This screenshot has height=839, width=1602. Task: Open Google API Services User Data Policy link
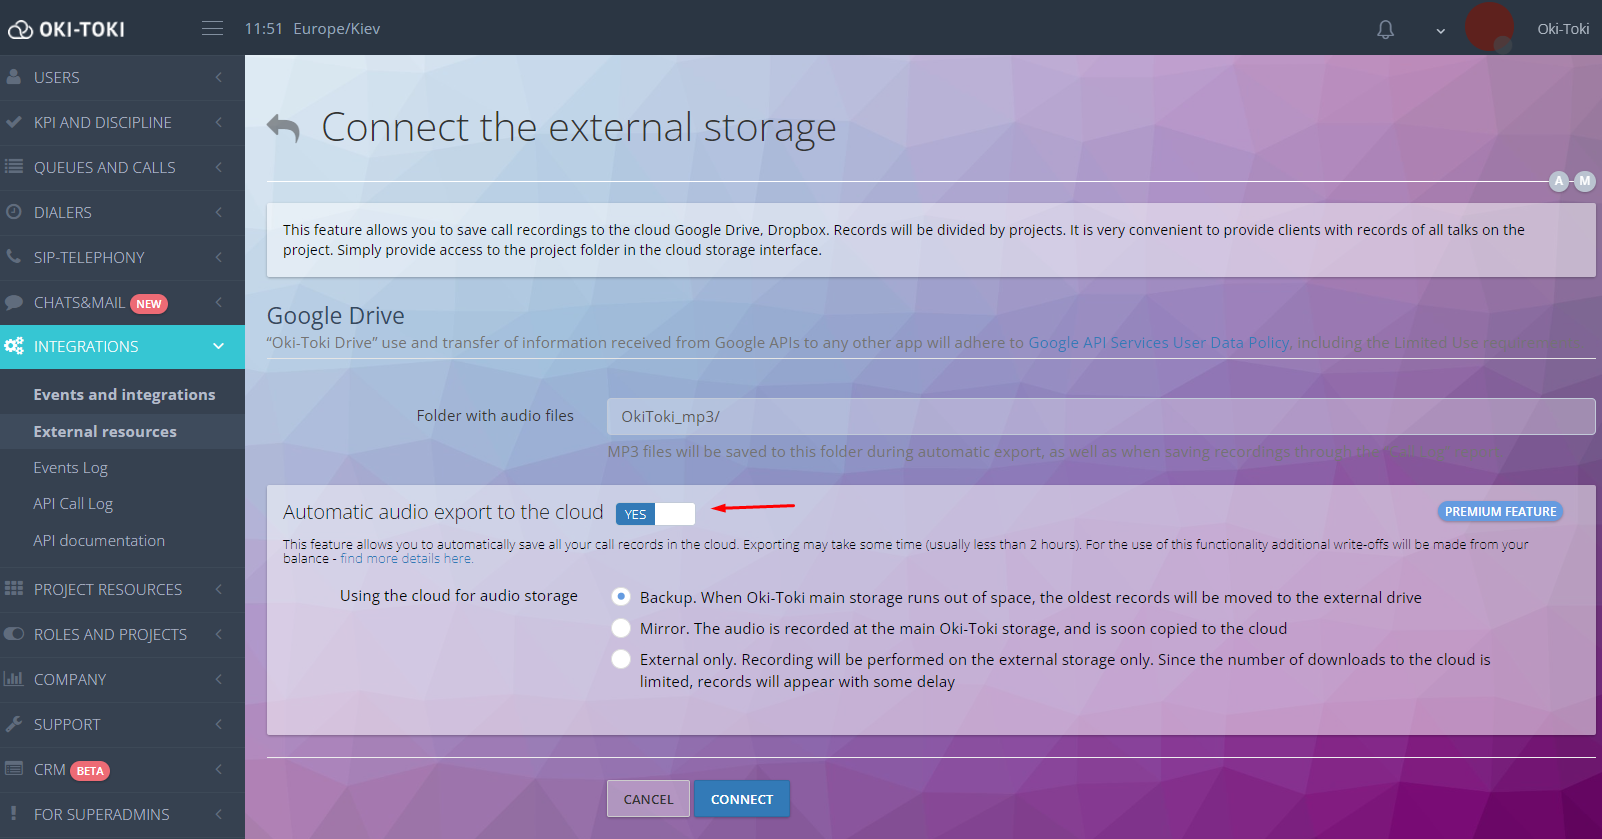coord(1159,342)
